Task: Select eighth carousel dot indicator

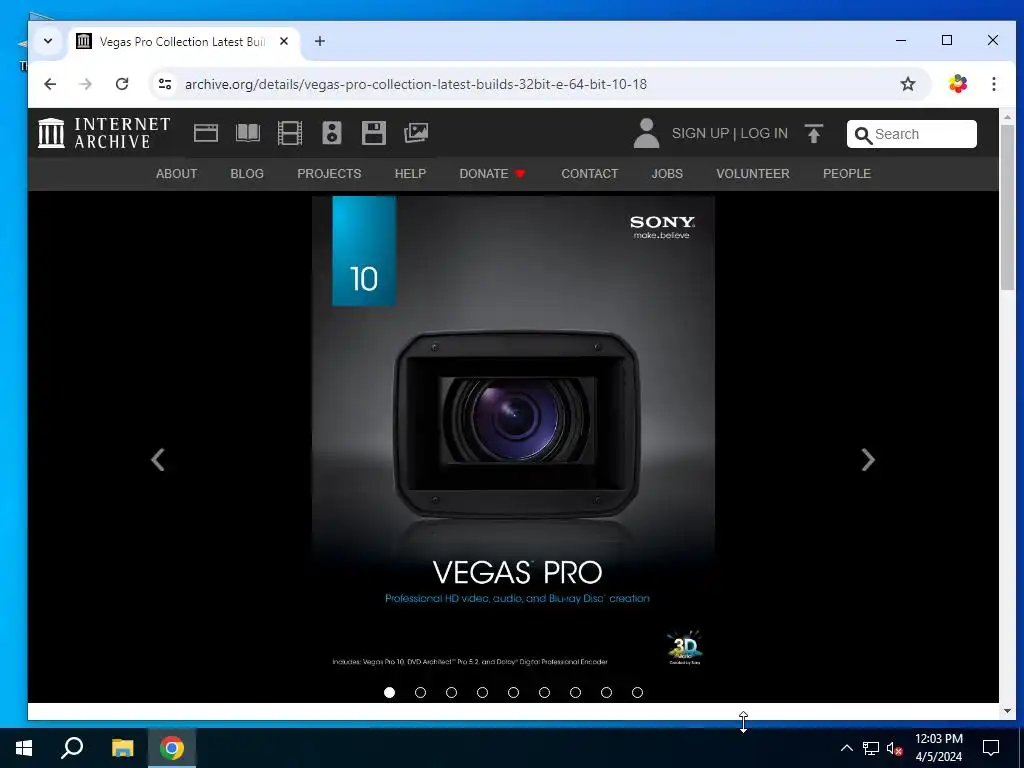Action: [x=607, y=692]
